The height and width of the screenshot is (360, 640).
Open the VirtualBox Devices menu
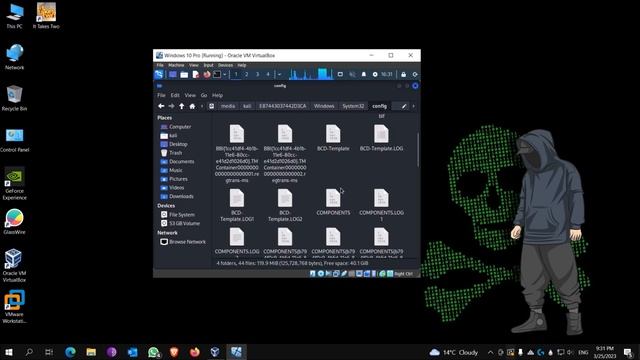coord(225,65)
